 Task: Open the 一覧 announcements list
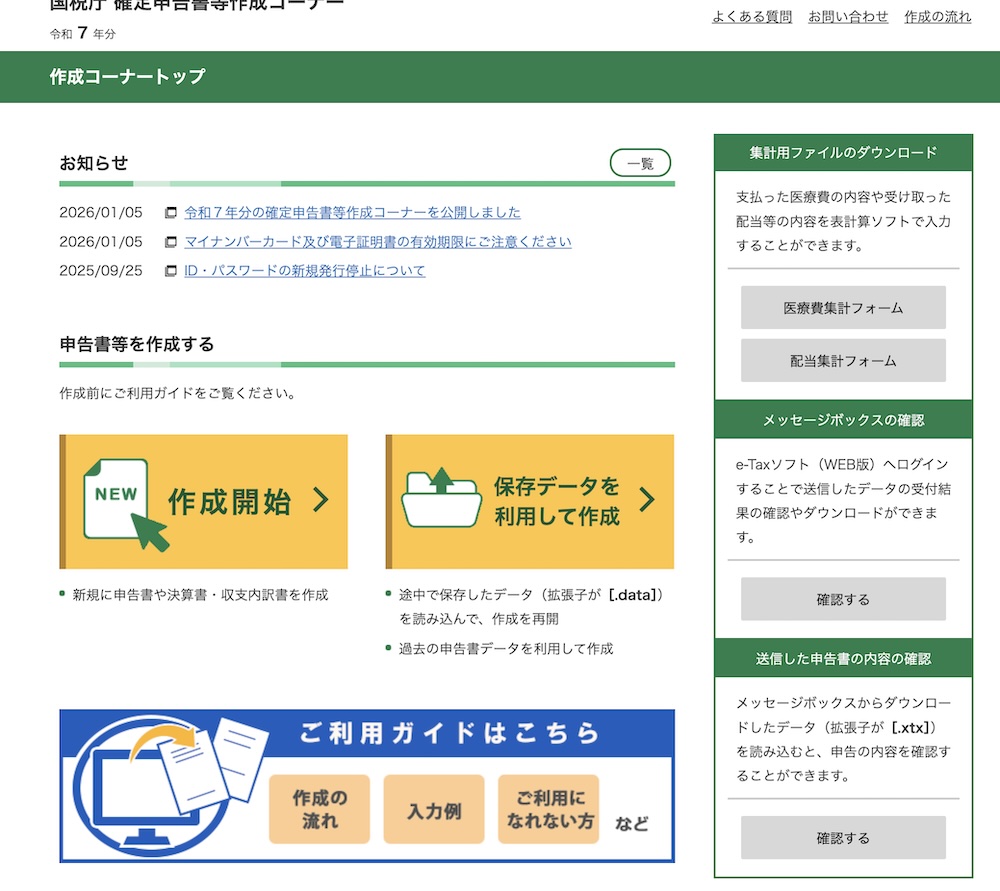641,162
